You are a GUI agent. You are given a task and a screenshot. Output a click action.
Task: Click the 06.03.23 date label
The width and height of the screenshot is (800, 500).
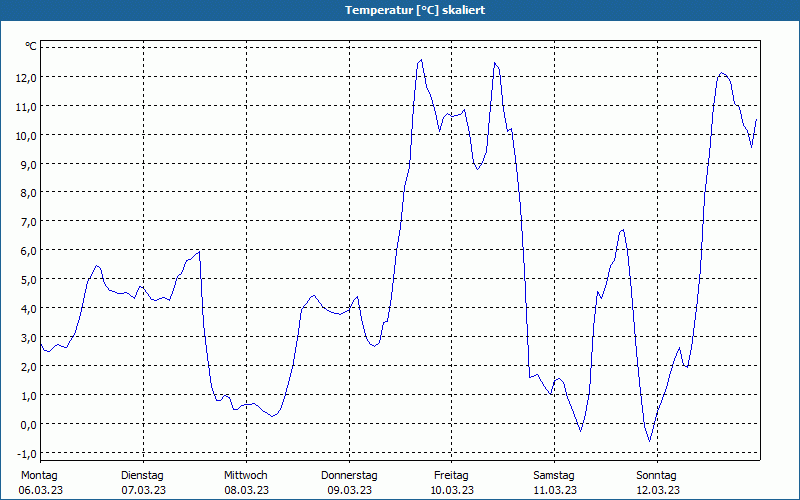point(39,490)
